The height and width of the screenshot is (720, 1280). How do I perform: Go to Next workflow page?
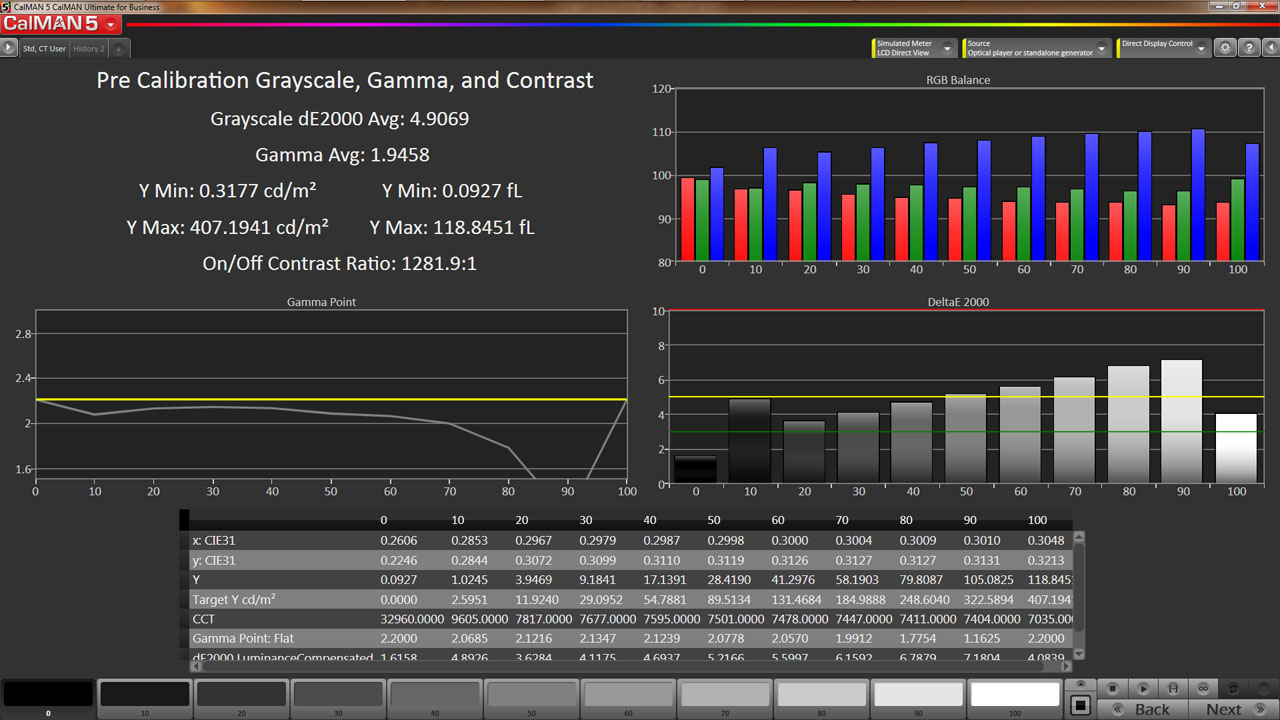click(1233, 709)
